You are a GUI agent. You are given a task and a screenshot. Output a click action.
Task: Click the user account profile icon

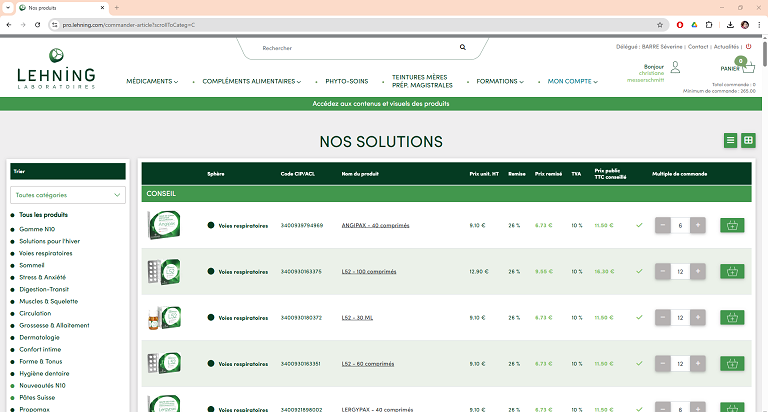(x=675, y=67)
